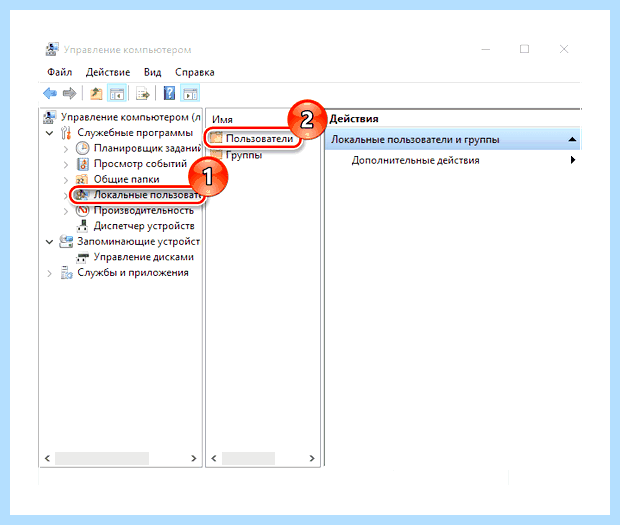620x525 pixels.
Task: Select the root Управление компьютером node
Action: pos(131,117)
